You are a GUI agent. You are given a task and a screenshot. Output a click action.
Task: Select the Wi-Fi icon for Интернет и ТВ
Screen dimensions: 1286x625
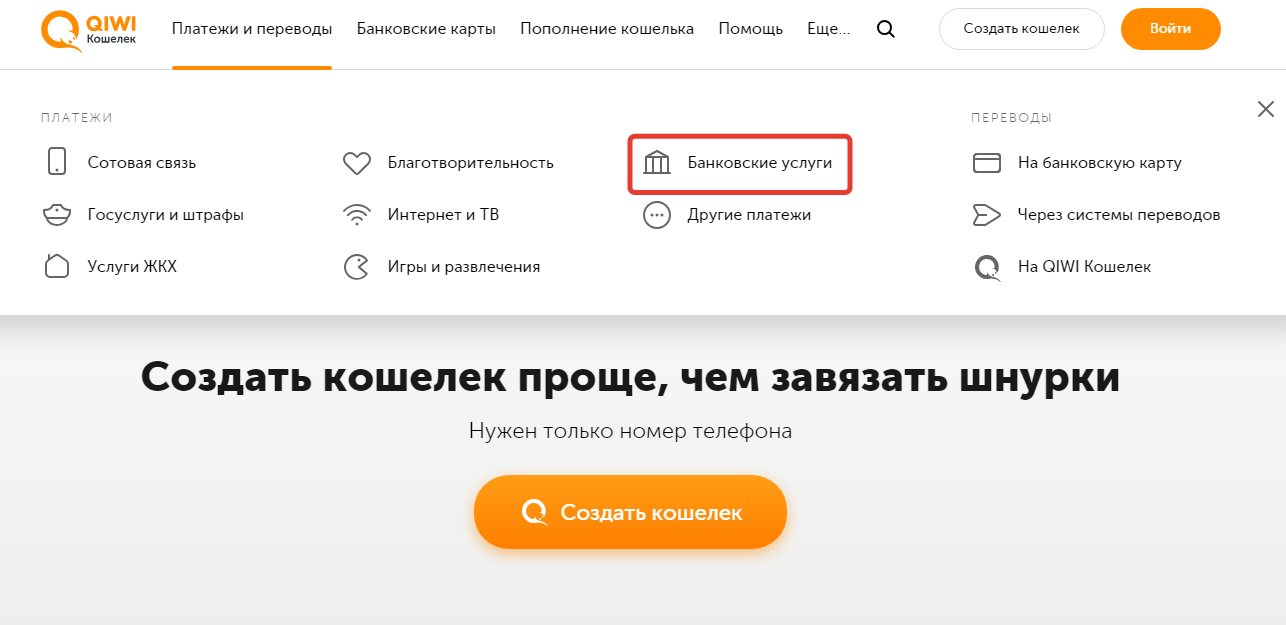click(x=357, y=214)
